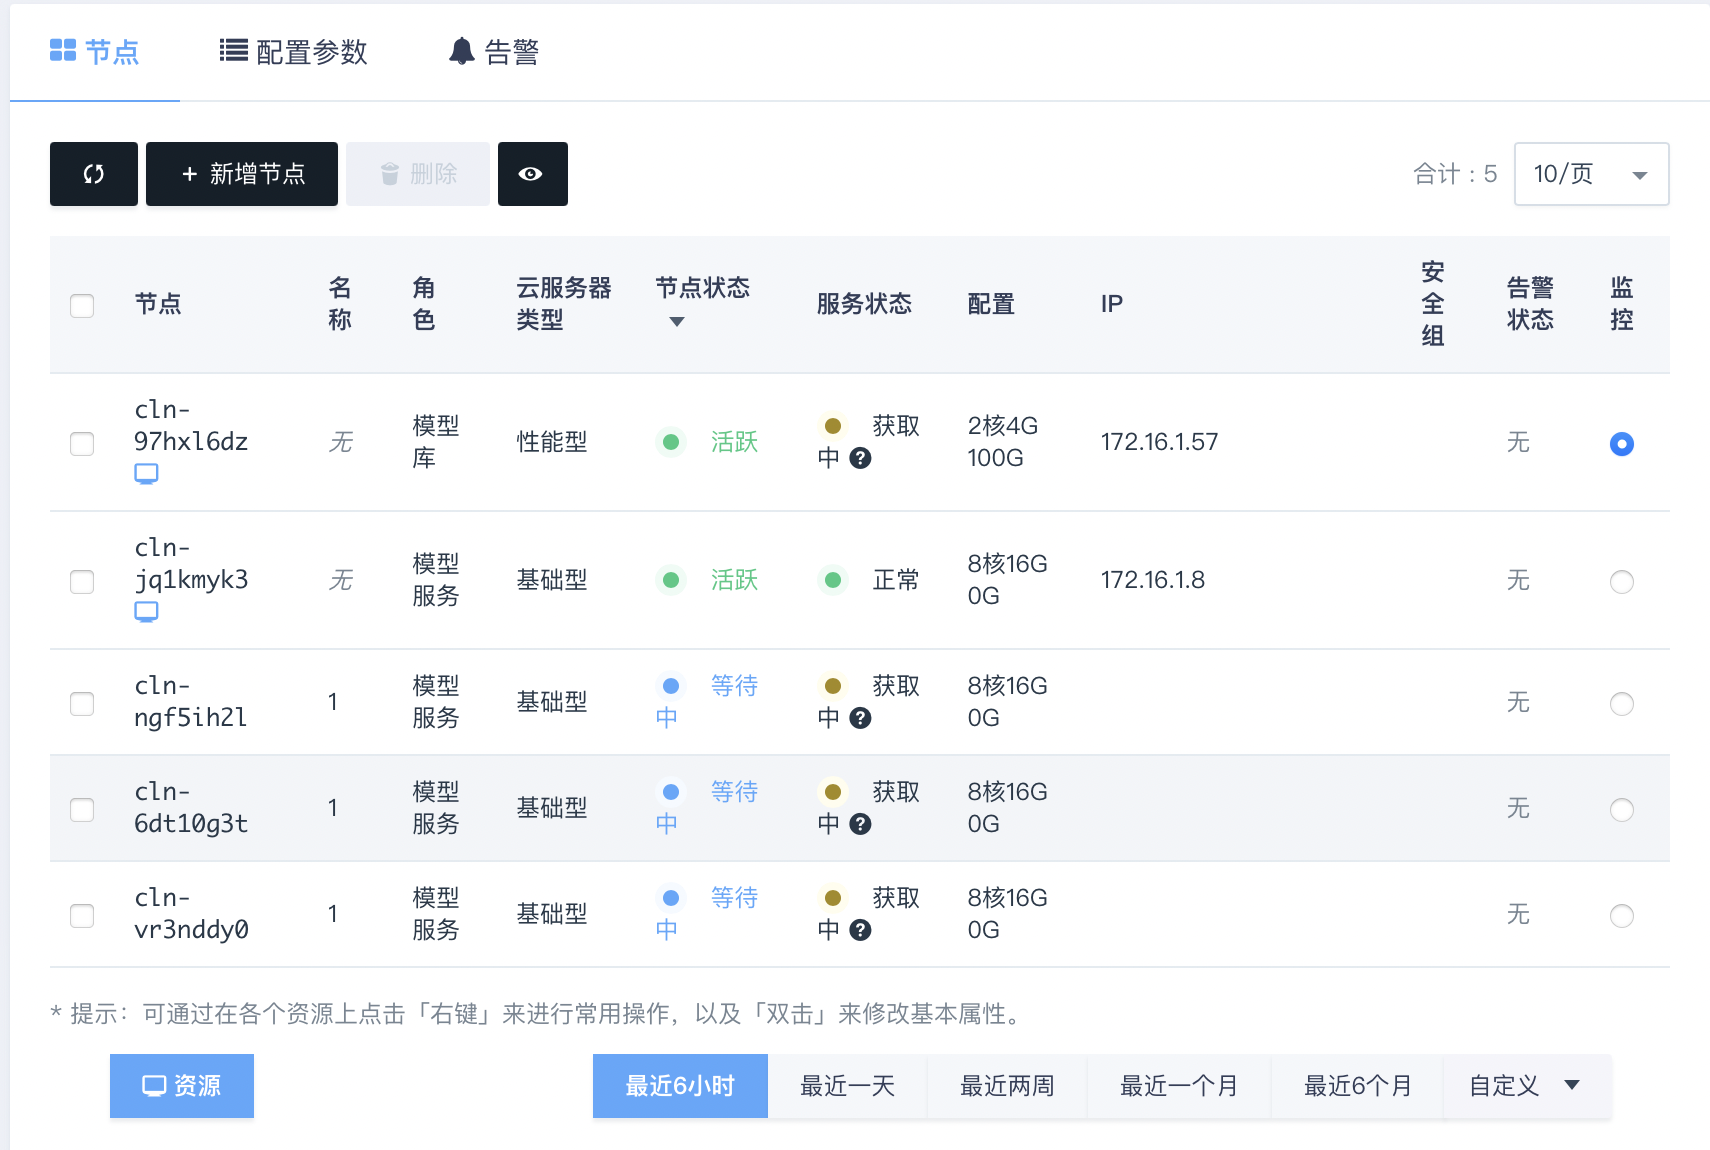Click the 服务状态 column header
The image size is (1710, 1150).
864,304
